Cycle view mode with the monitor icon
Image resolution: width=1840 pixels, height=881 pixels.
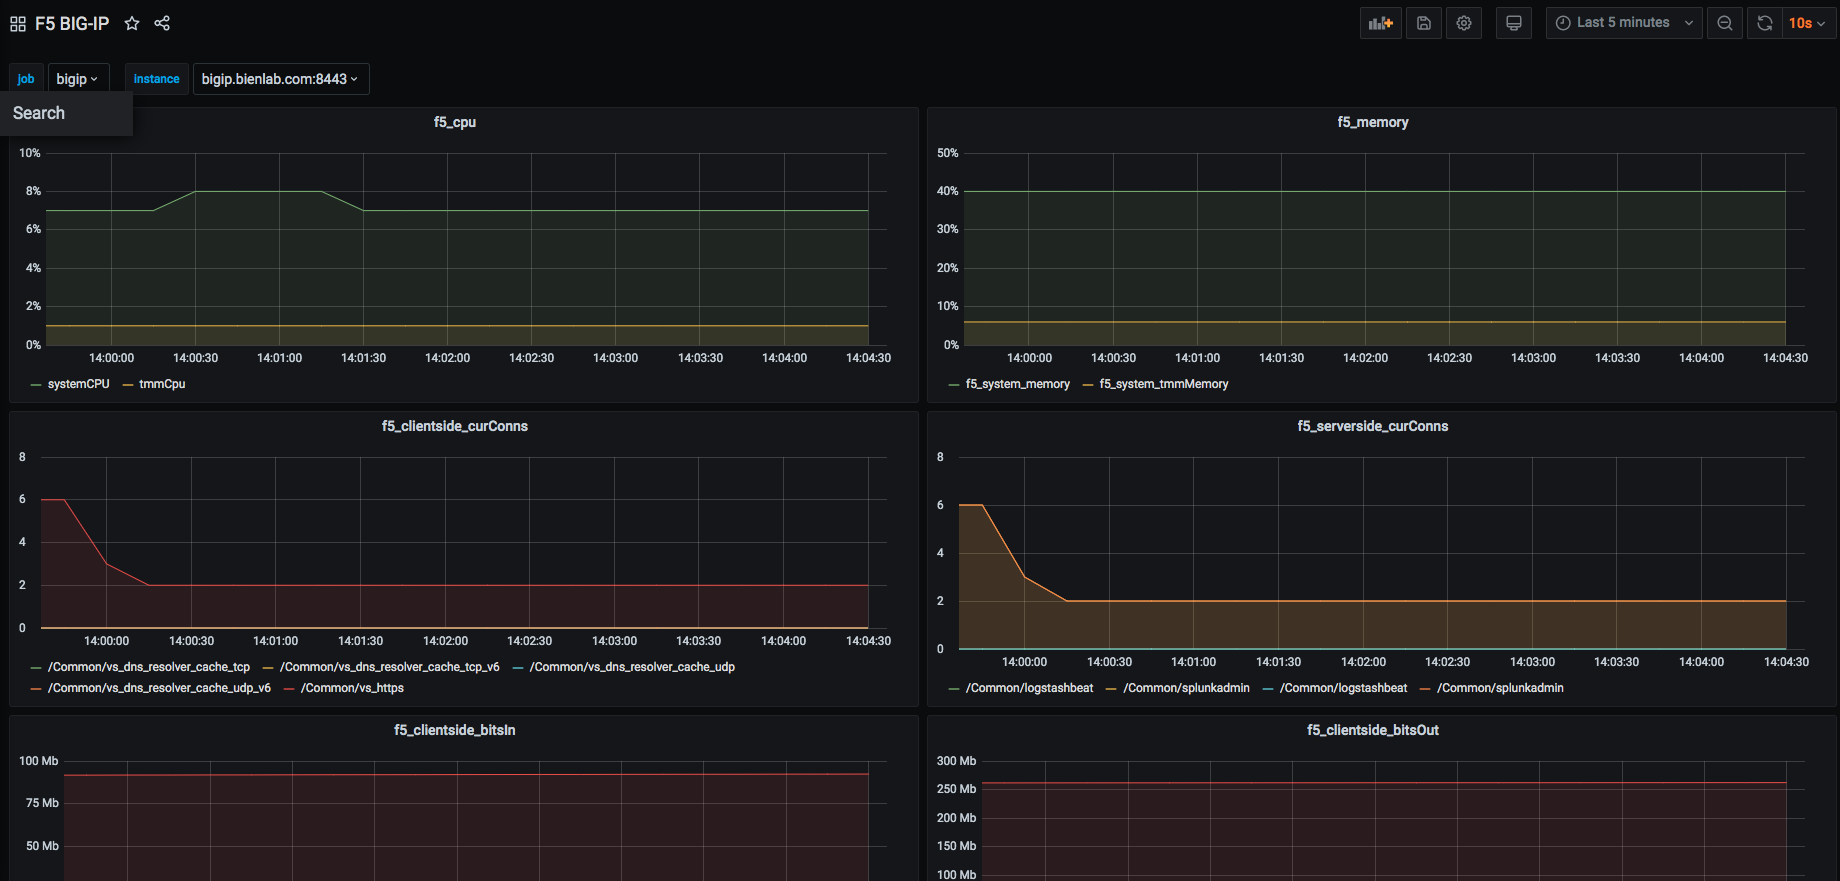coord(1514,23)
